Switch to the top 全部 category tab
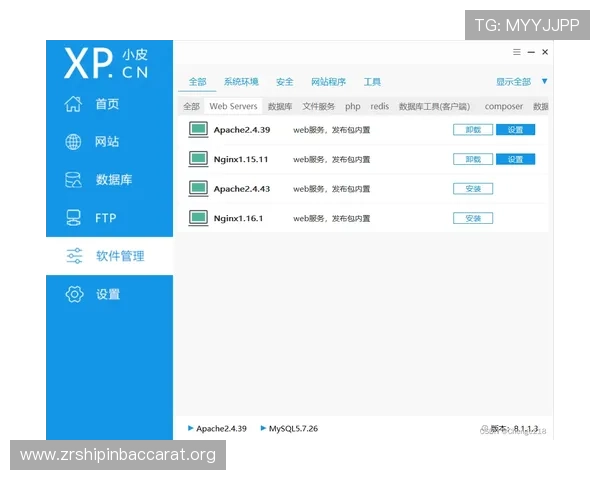This screenshot has width=600, height=480. tap(197, 82)
